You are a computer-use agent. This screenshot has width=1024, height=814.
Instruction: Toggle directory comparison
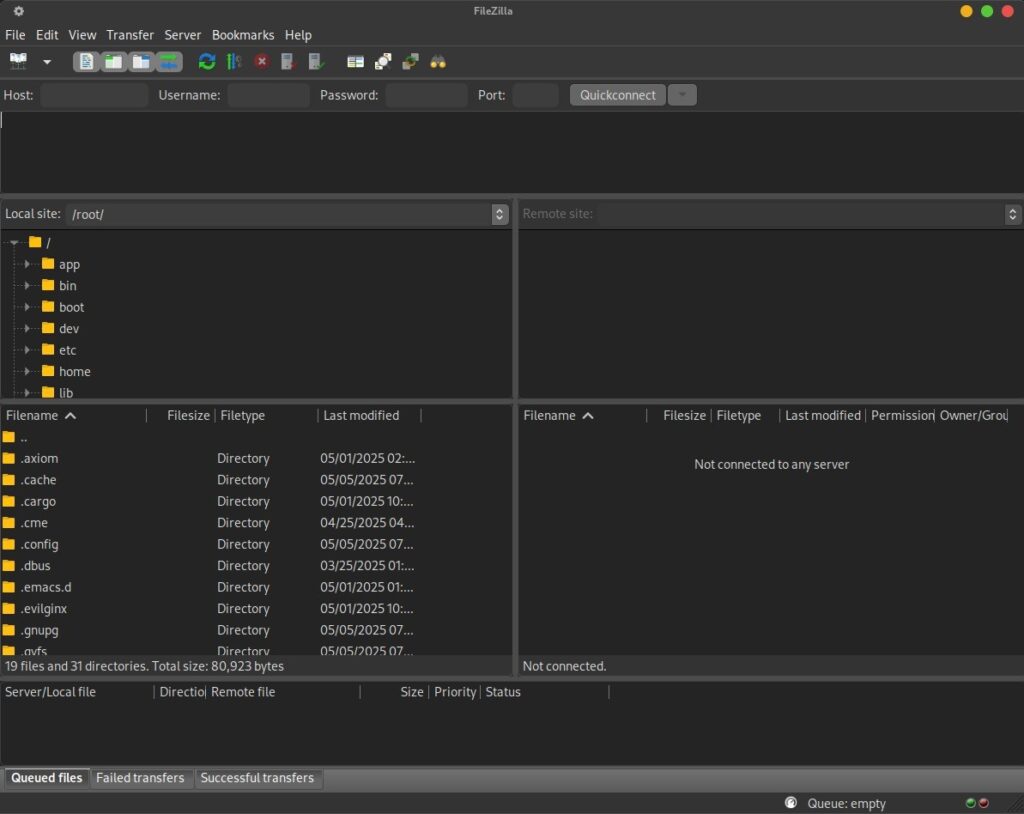[383, 62]
